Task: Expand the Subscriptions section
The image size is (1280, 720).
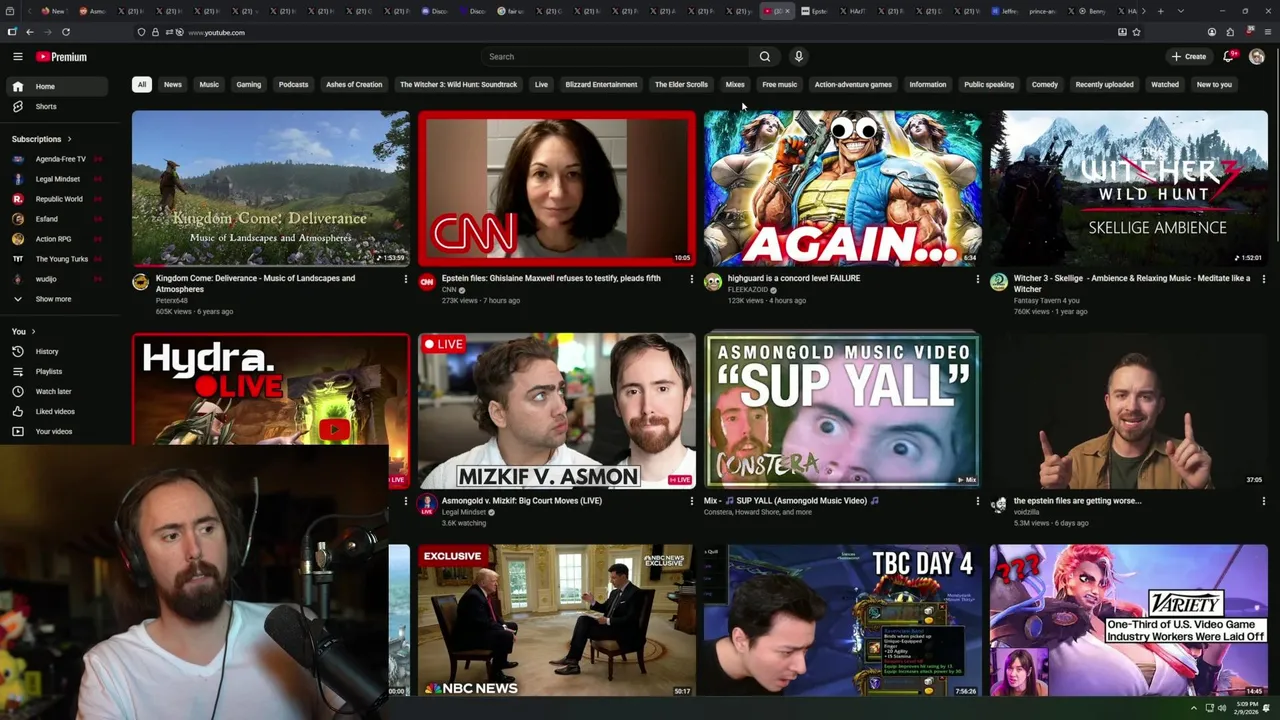Action: click(x=42, y=139)
